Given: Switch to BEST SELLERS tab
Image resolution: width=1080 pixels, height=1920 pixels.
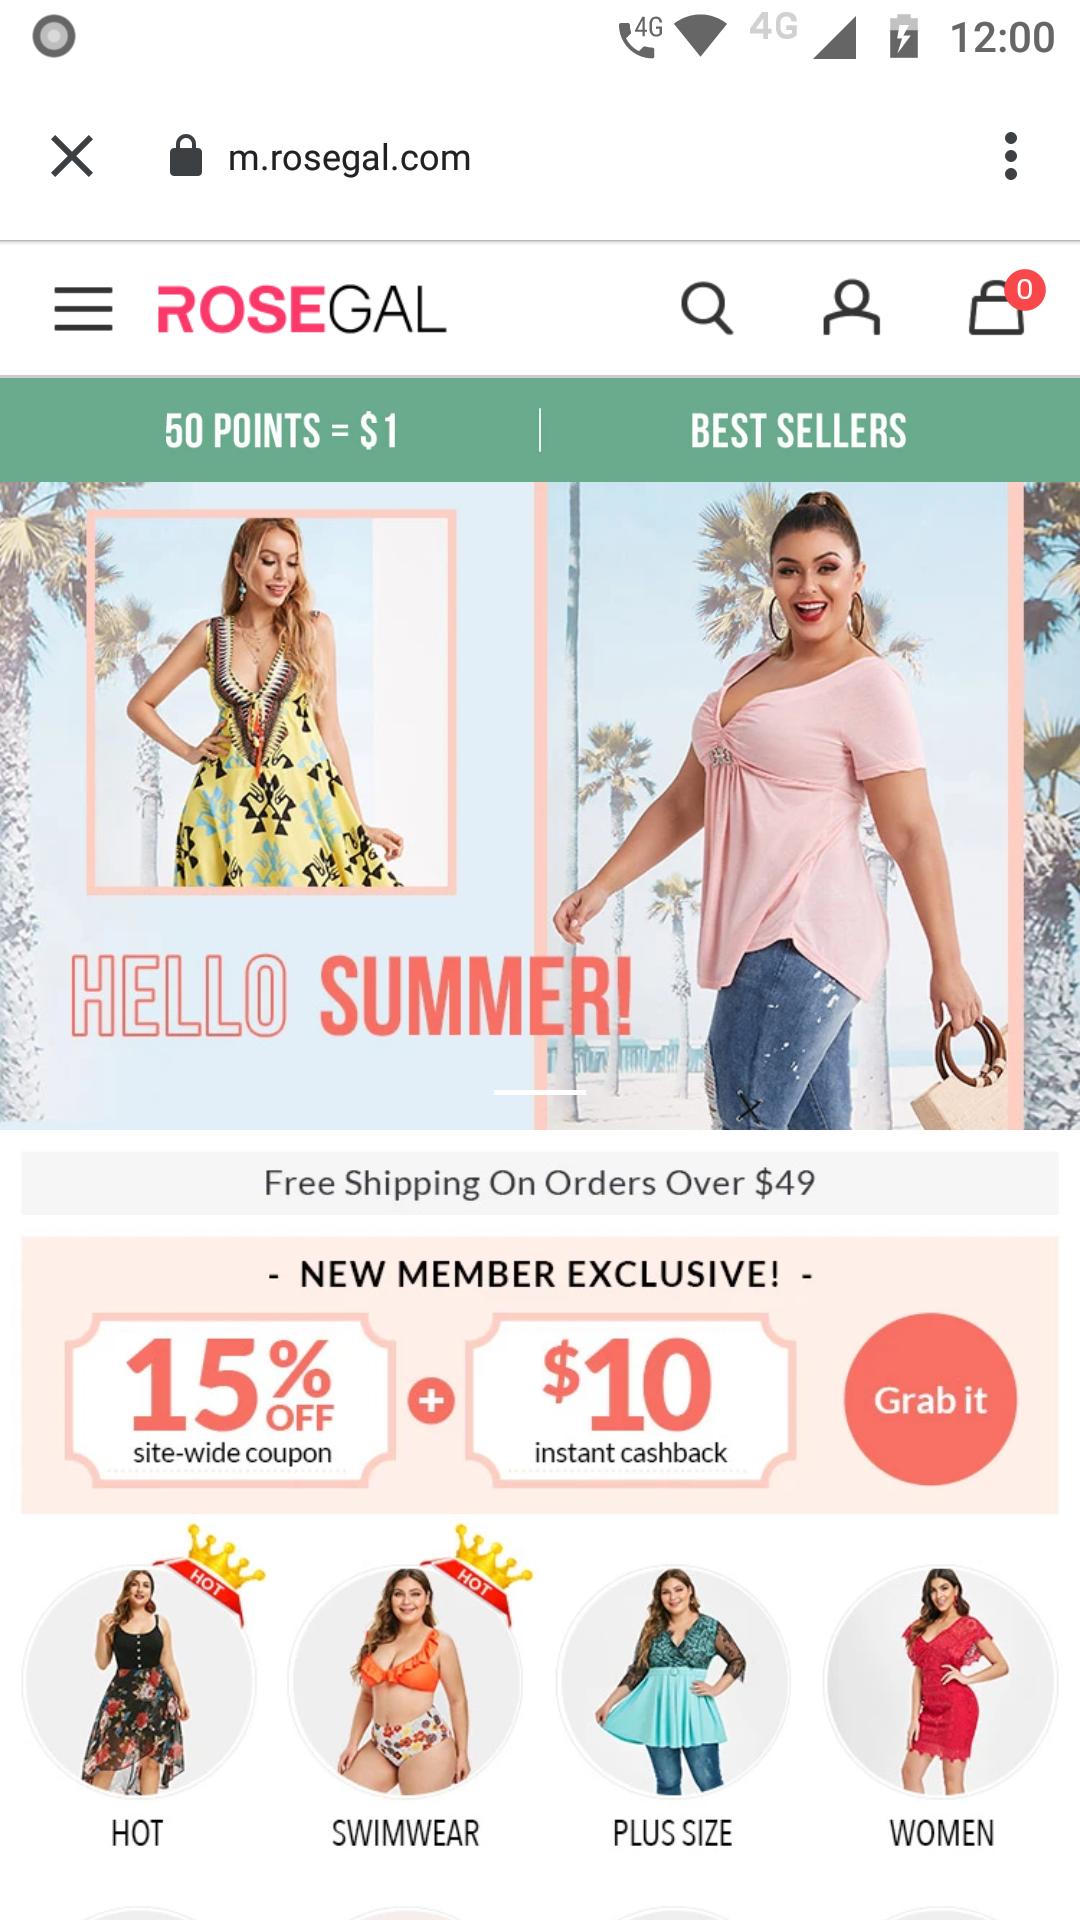Looking at the screenshot, I should [x=798, y=431].
